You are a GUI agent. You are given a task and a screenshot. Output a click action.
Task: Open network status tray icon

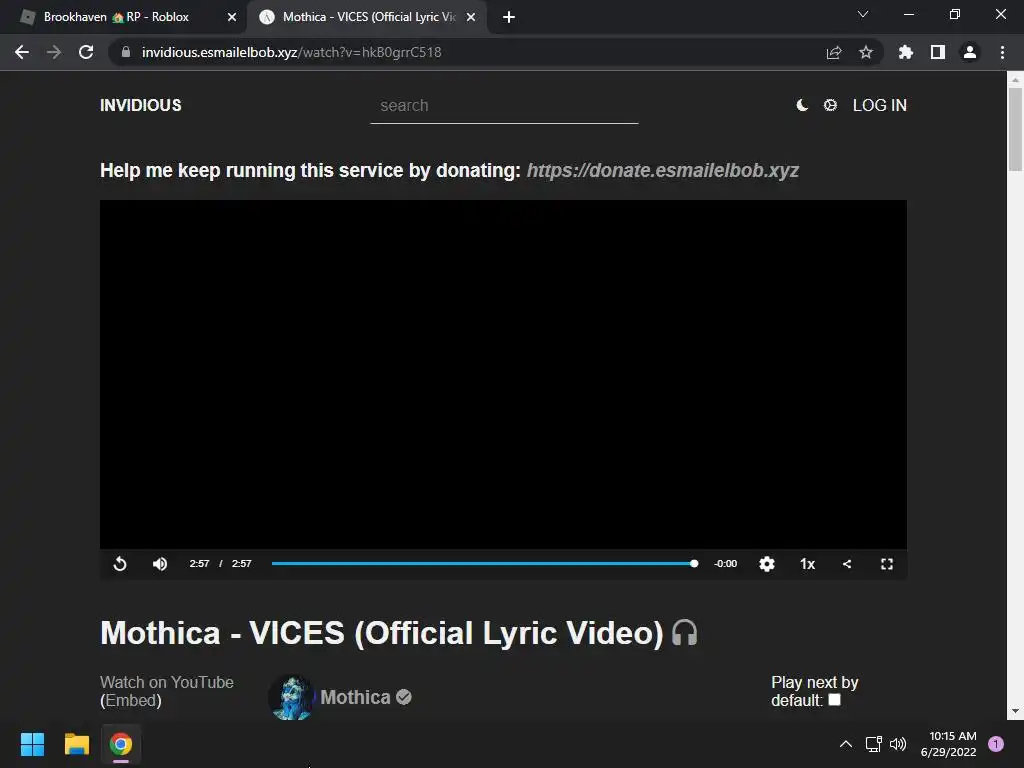[x=873, y=744]
